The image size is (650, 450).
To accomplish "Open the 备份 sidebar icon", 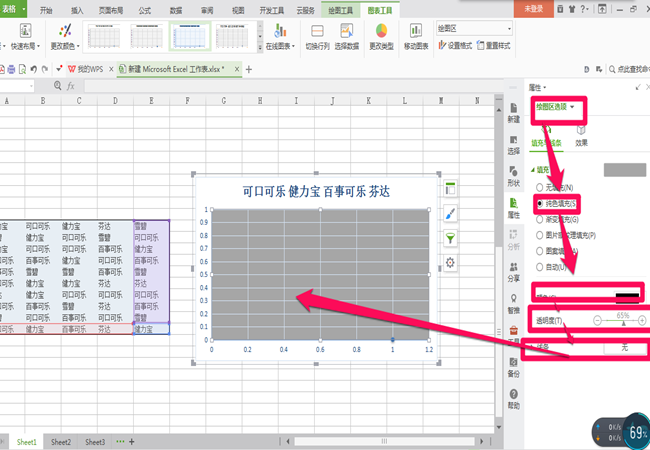I will click(x=514, y=368).
